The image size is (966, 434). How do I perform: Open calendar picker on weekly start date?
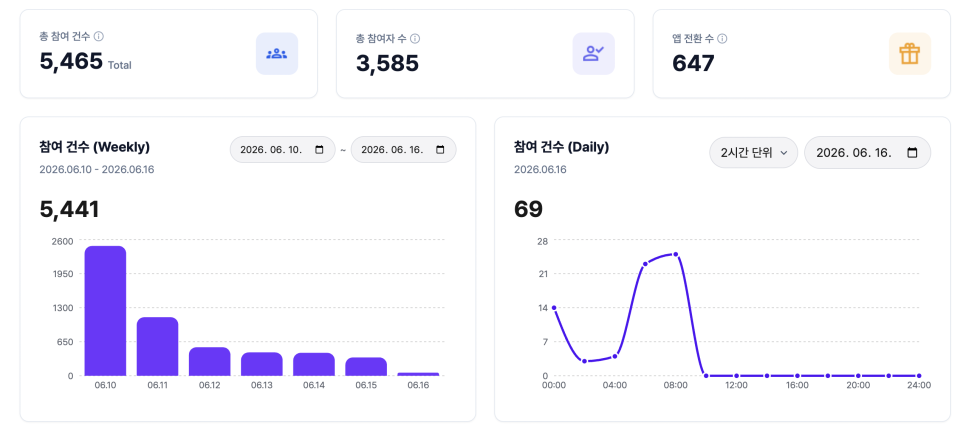click(319, 150)
